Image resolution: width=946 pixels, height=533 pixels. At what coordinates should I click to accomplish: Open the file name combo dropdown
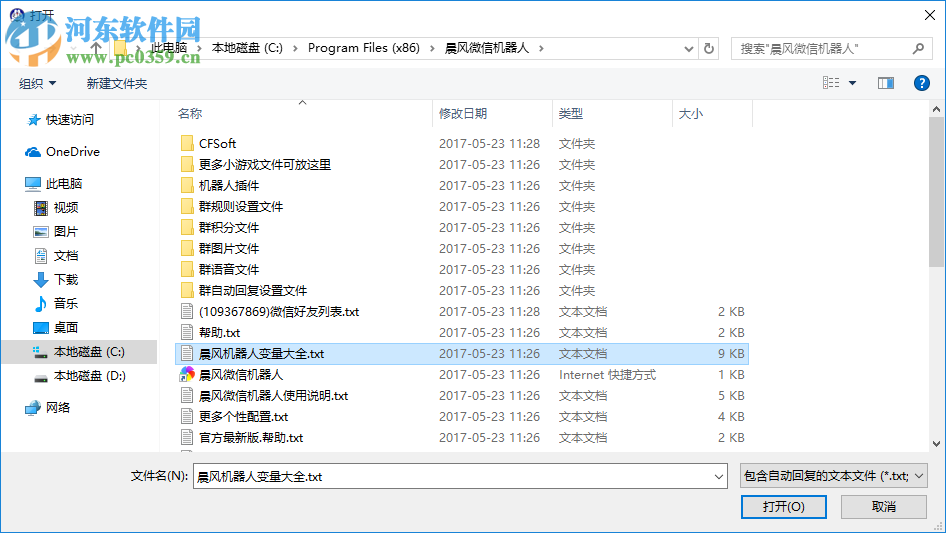719,476
